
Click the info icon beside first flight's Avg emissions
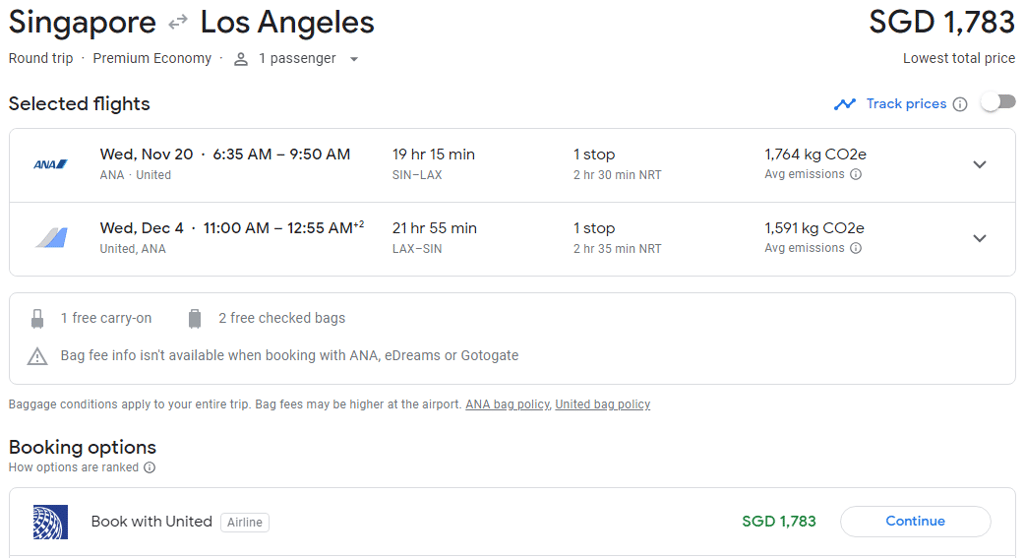[856, 174]
